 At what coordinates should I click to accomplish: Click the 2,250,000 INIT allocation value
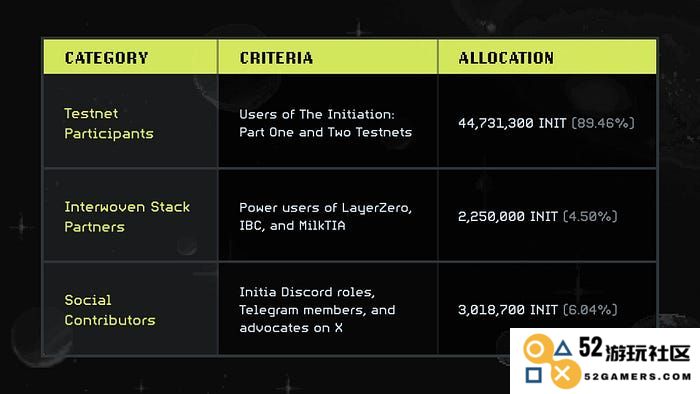[x=508, y=216]
